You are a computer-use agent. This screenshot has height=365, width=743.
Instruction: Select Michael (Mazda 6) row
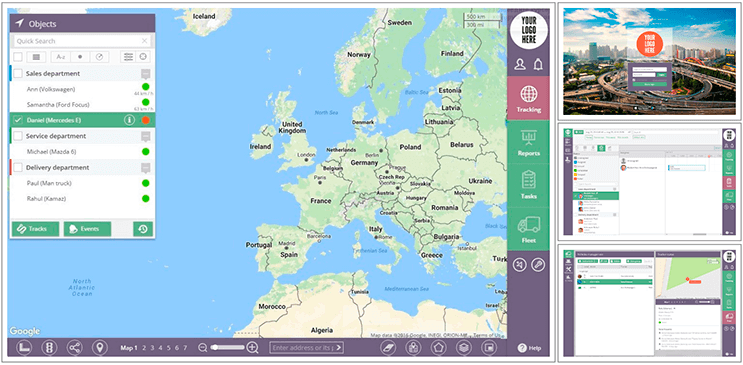click(x=82, y=152)
